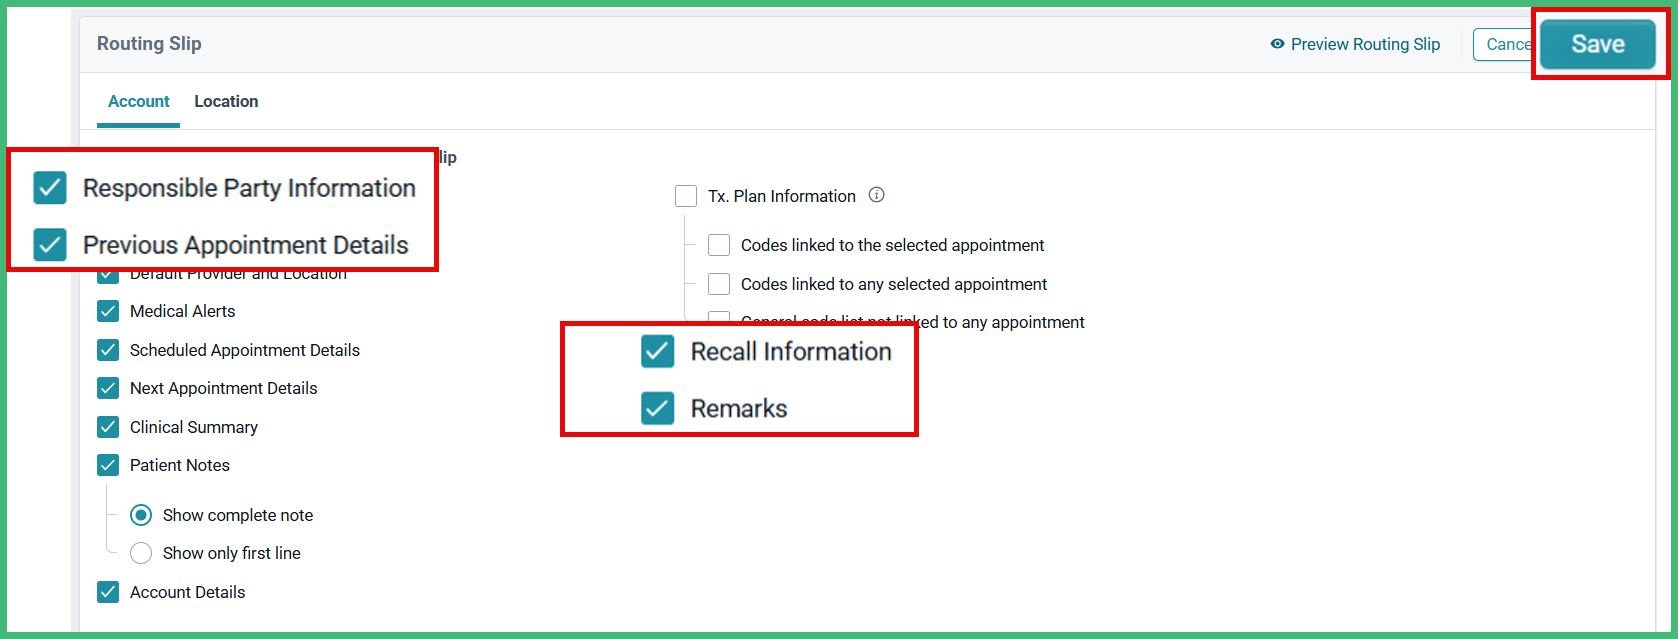Uncheck Responsible Party Information
The width and height of the screenshot is (1678, 639).
point(49,188)
